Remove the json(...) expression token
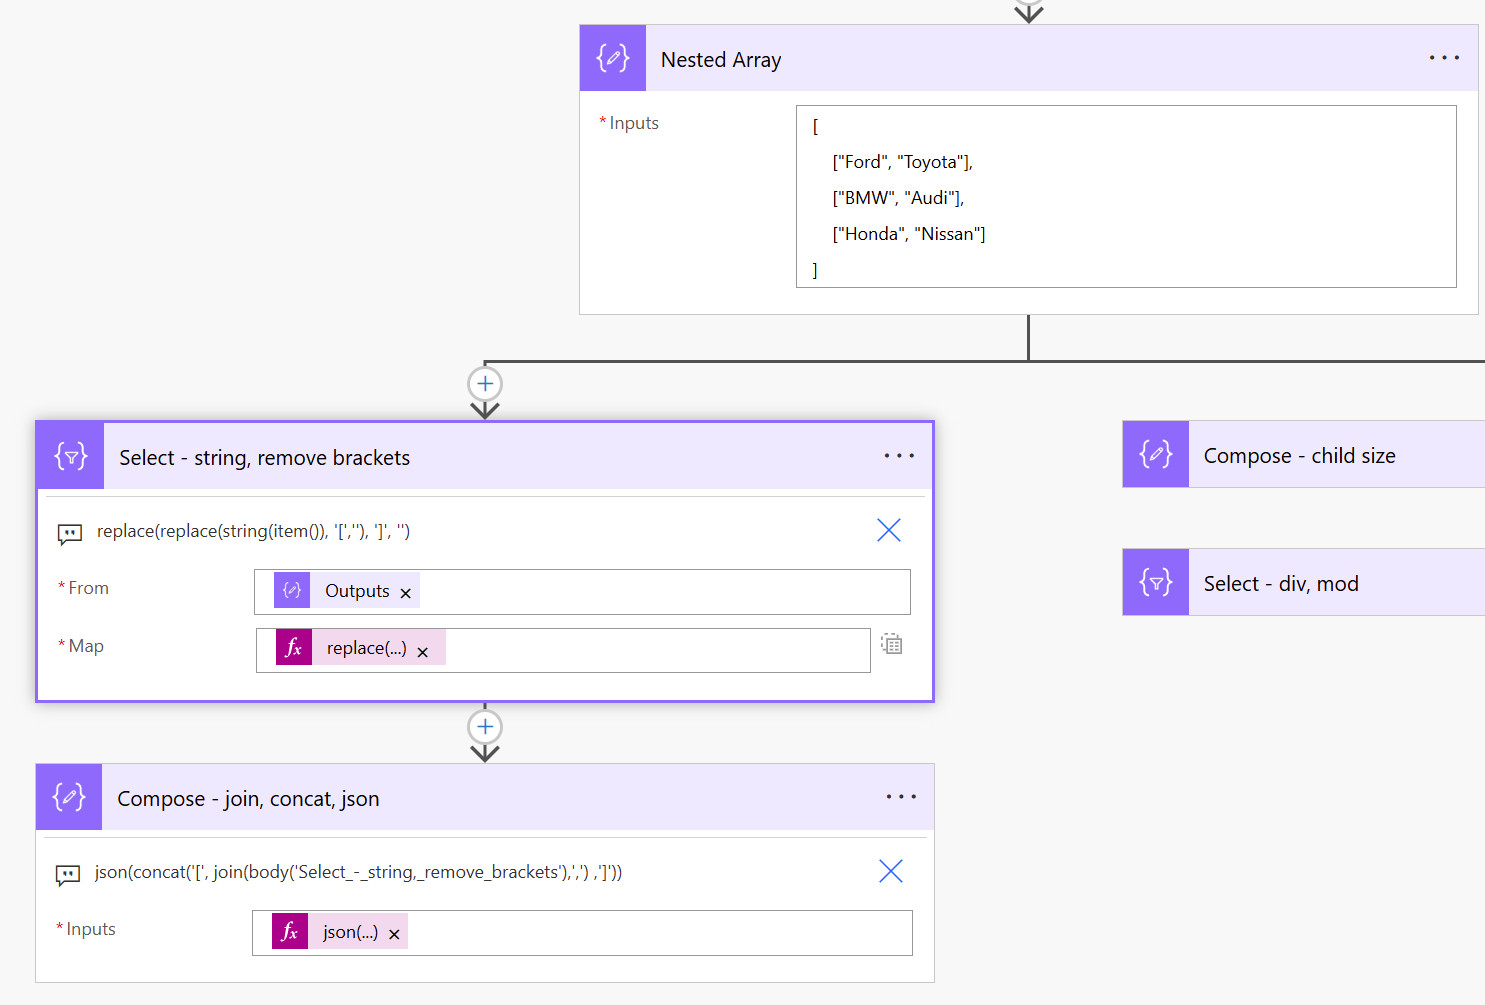This screenshot has width=1485, height=1005. (x=395, y=934)
